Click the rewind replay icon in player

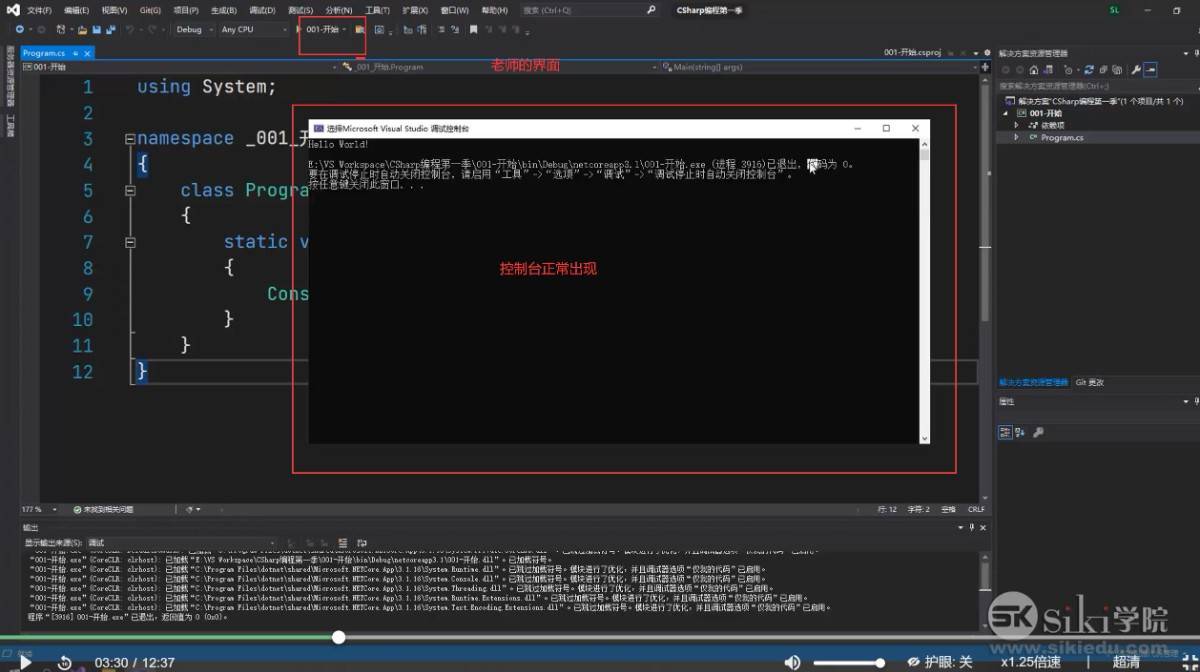point(64,662)
